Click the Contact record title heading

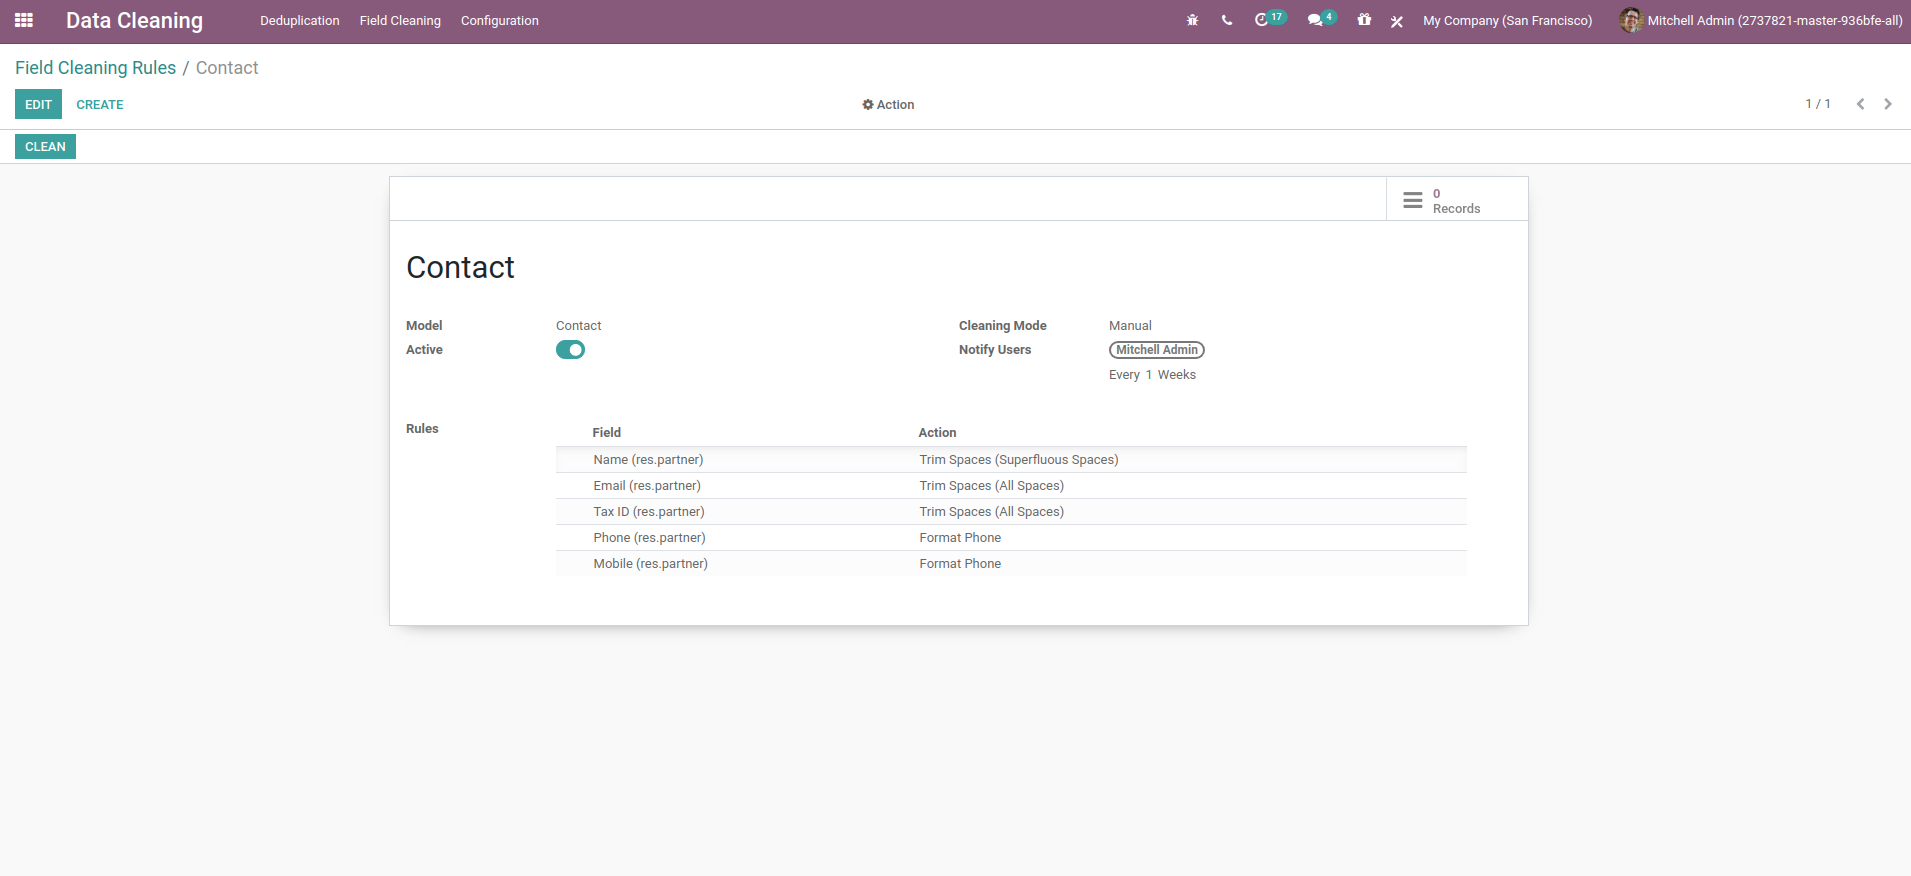(x=460, y=267)
